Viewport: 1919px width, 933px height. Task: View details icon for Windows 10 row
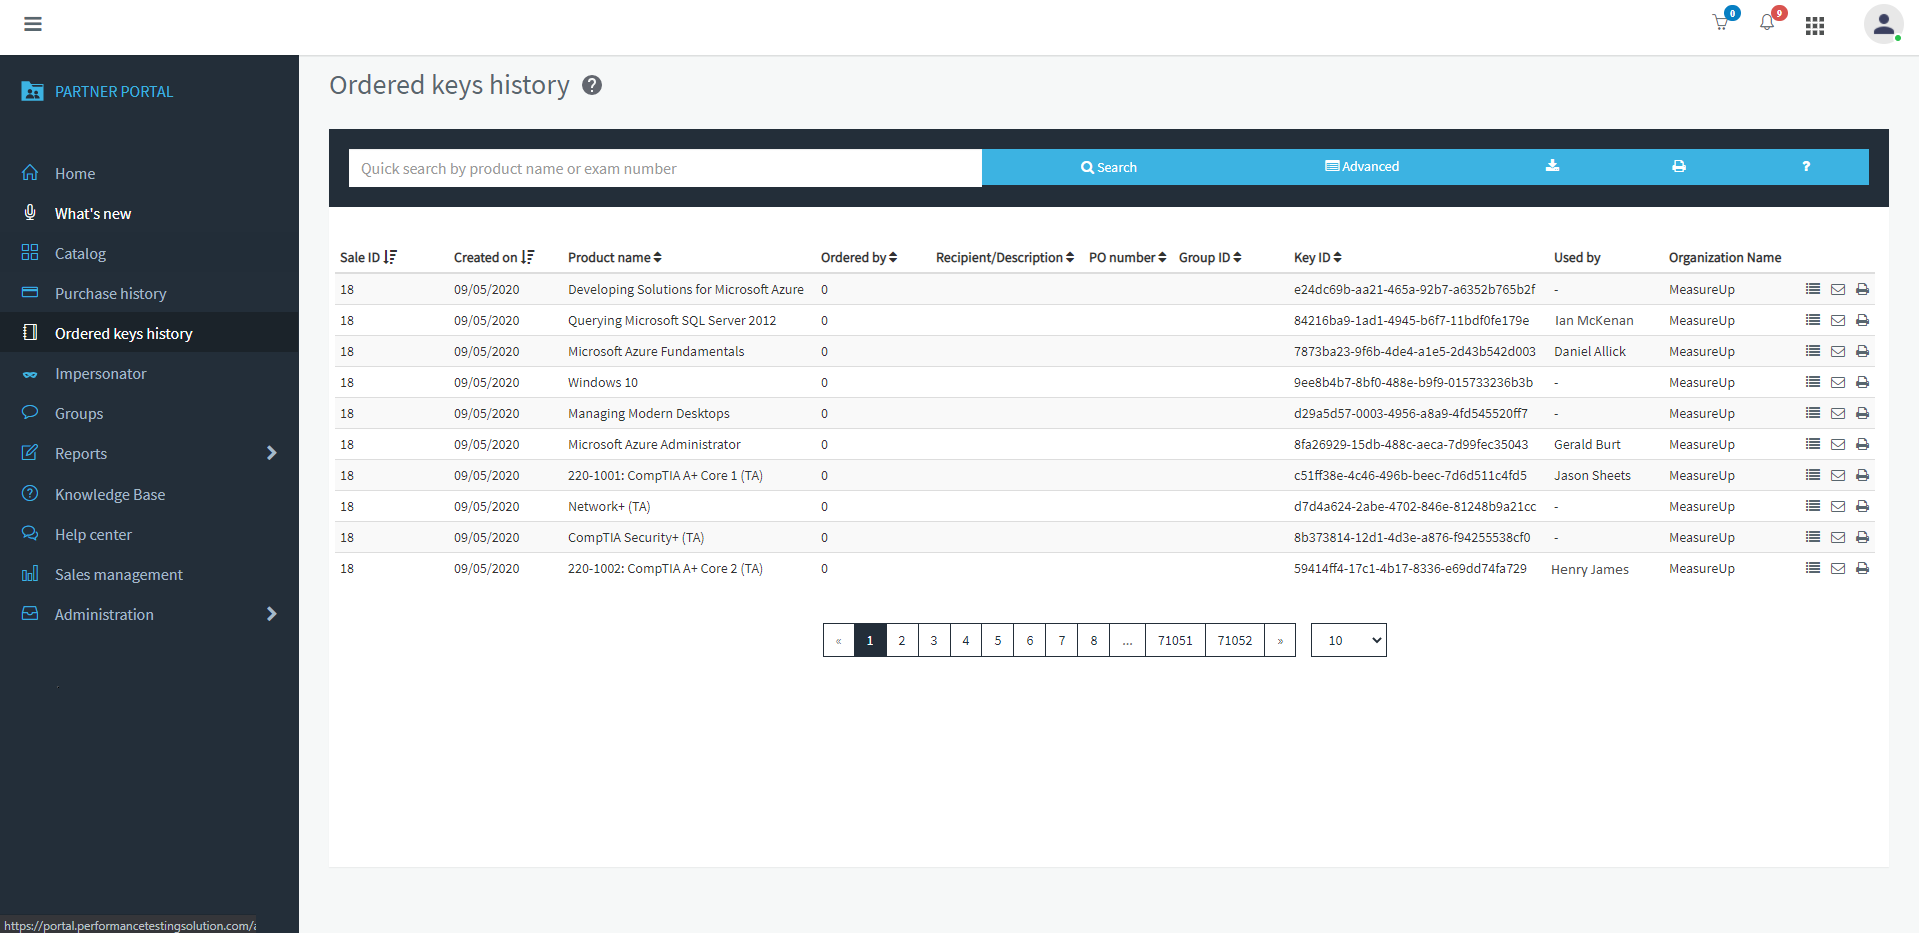coord(1813,382)
